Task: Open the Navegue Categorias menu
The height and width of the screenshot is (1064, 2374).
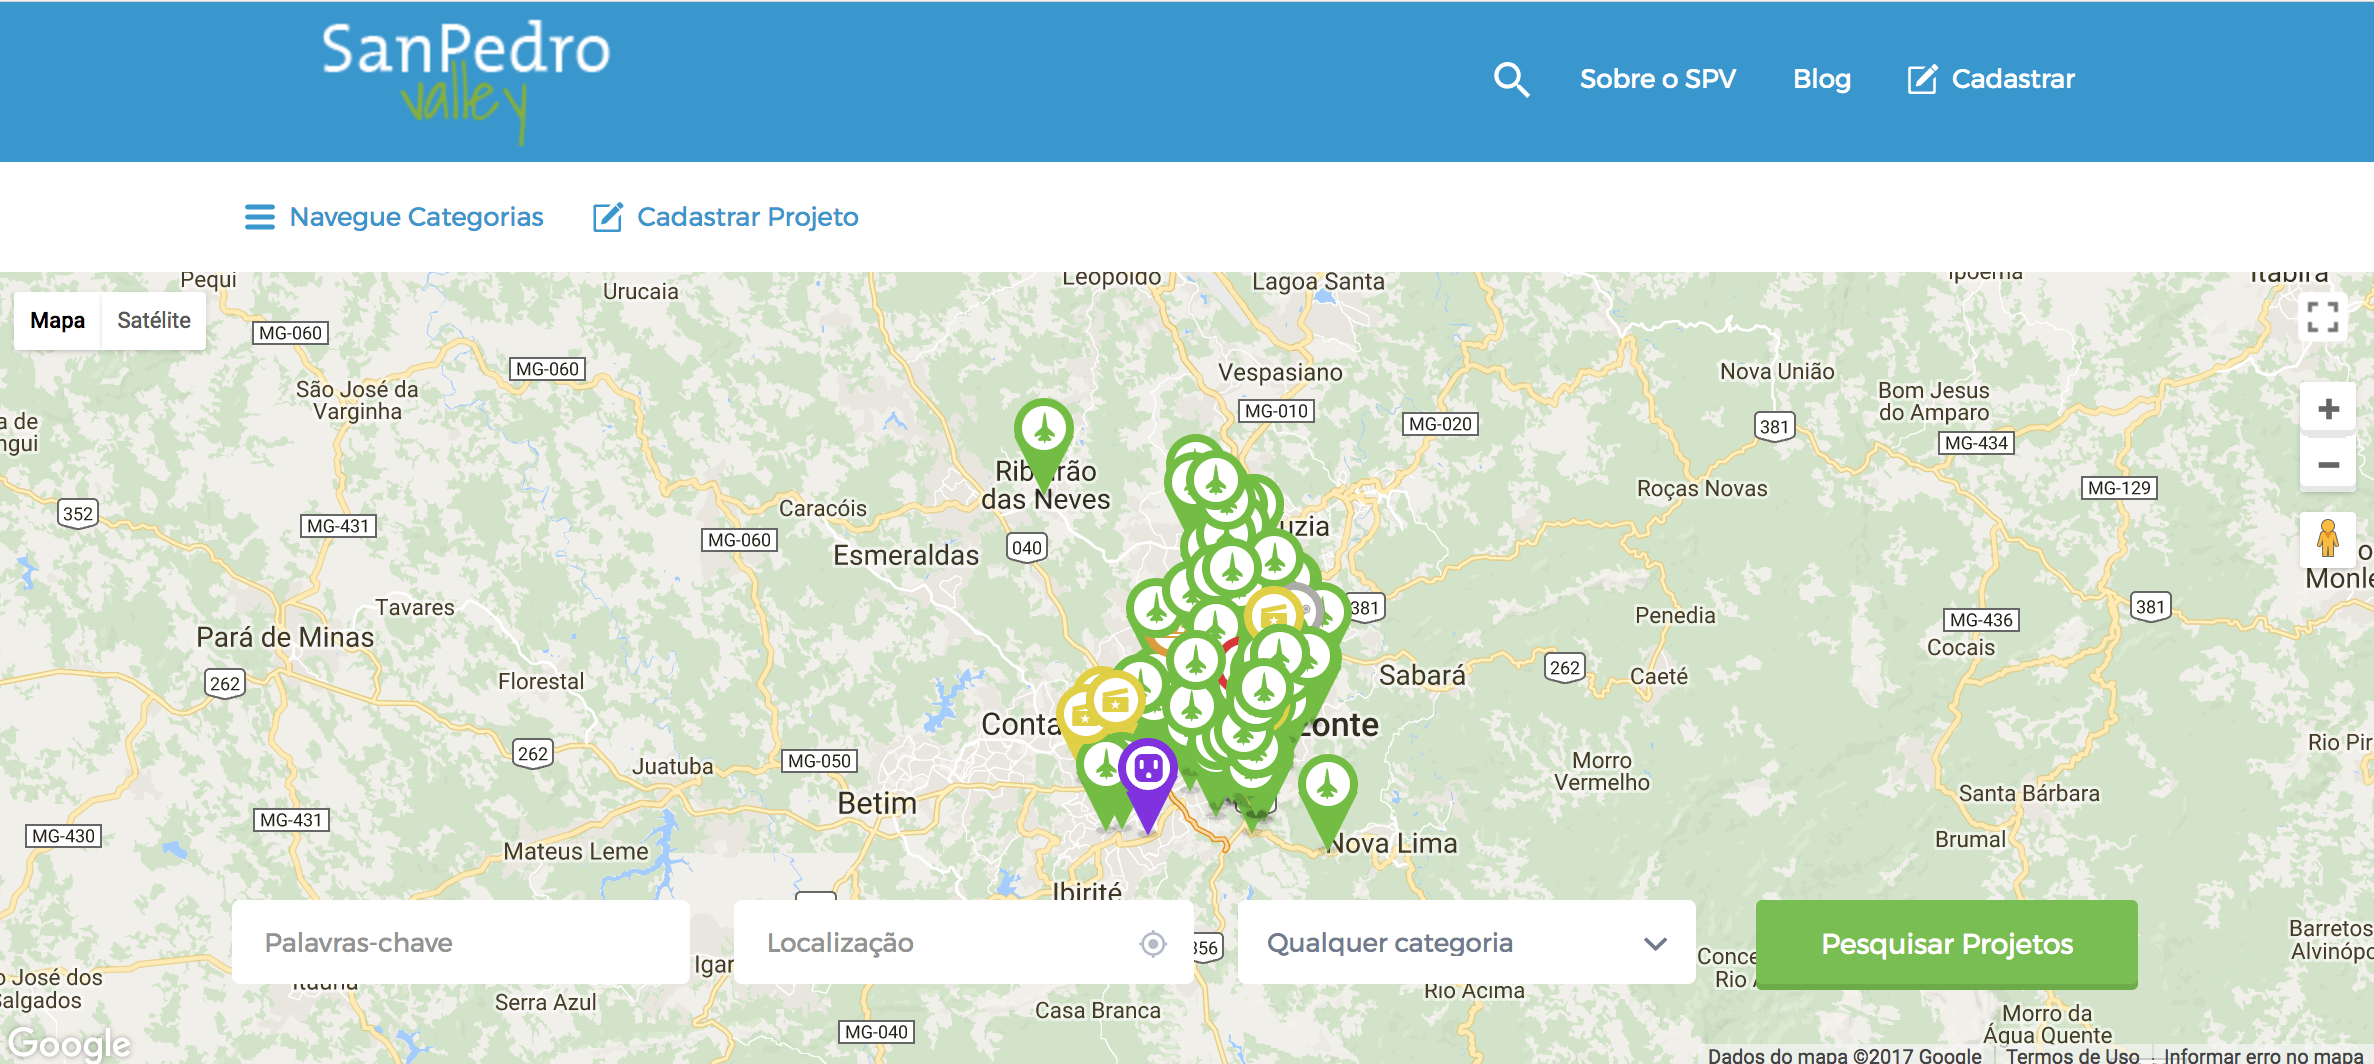Action: [394, 217]
